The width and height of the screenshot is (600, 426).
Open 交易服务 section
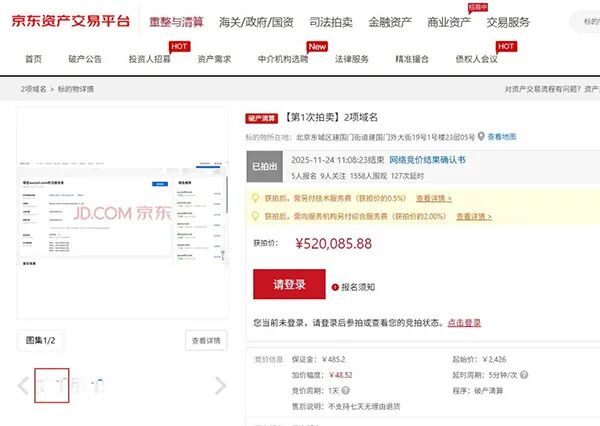coord(508,22)
